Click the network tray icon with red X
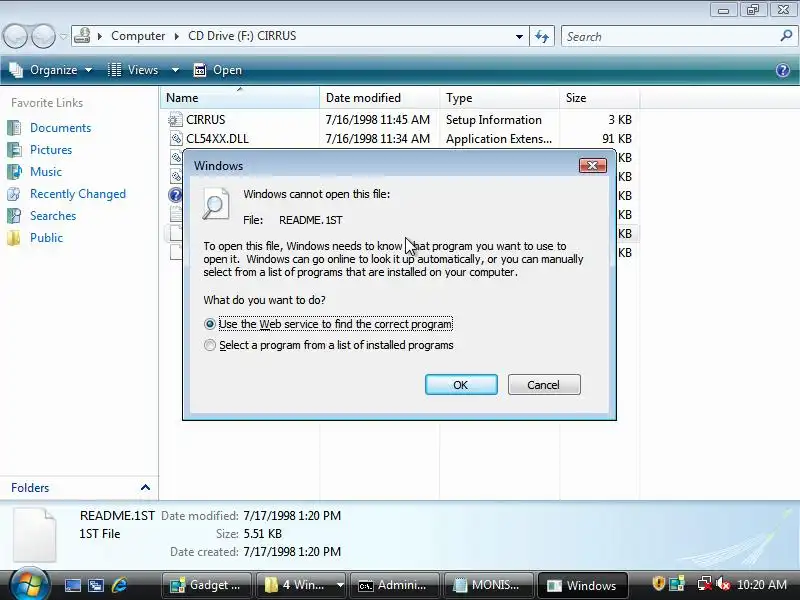This screenshot has width=800, height=600. (x=705, y=584)
